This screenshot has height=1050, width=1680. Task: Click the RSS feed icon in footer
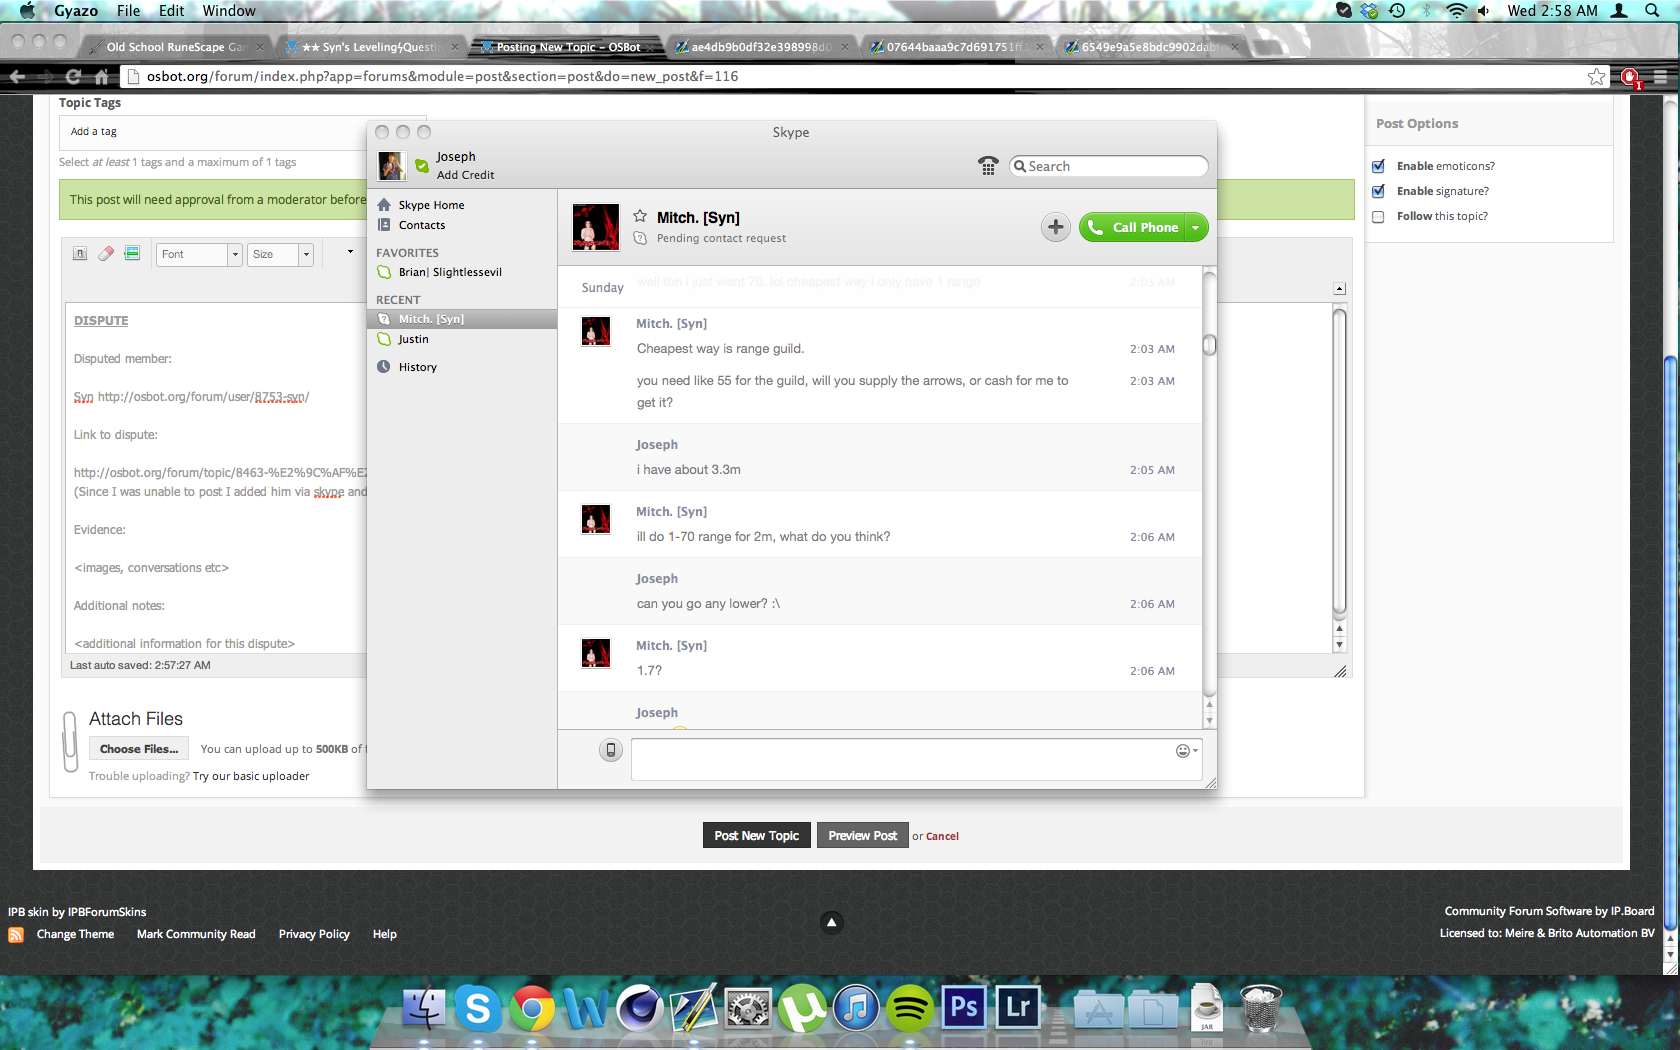[x=16, y=935]
